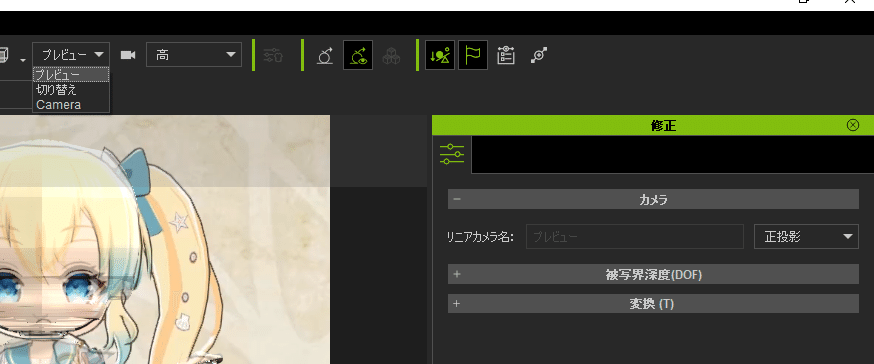Click the リニアカメラ名 input field
This screenshot has width=874, height=364.
[635, 236]
